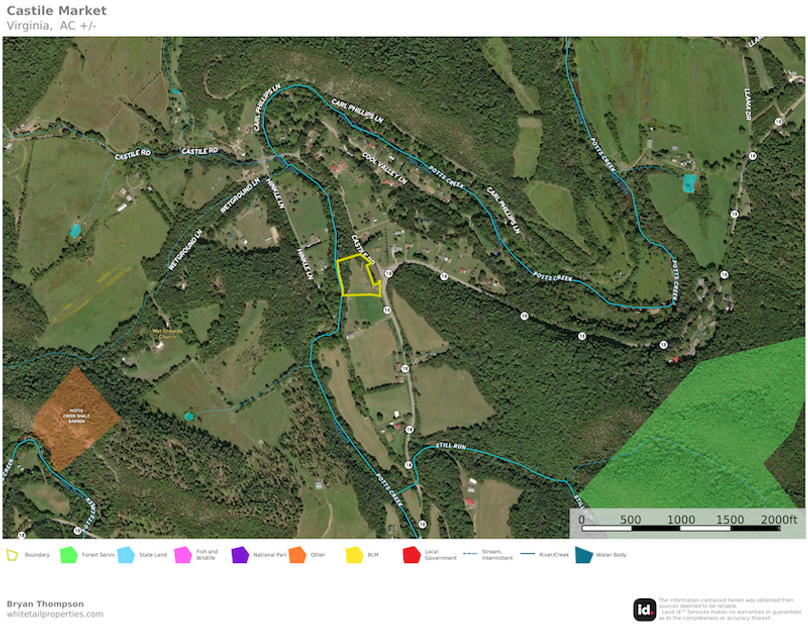The height and width of the screenshot is (624, 808).
Task: Click the Land id logo in the footer
Action: pyautogui.click(x=645, y=606)
